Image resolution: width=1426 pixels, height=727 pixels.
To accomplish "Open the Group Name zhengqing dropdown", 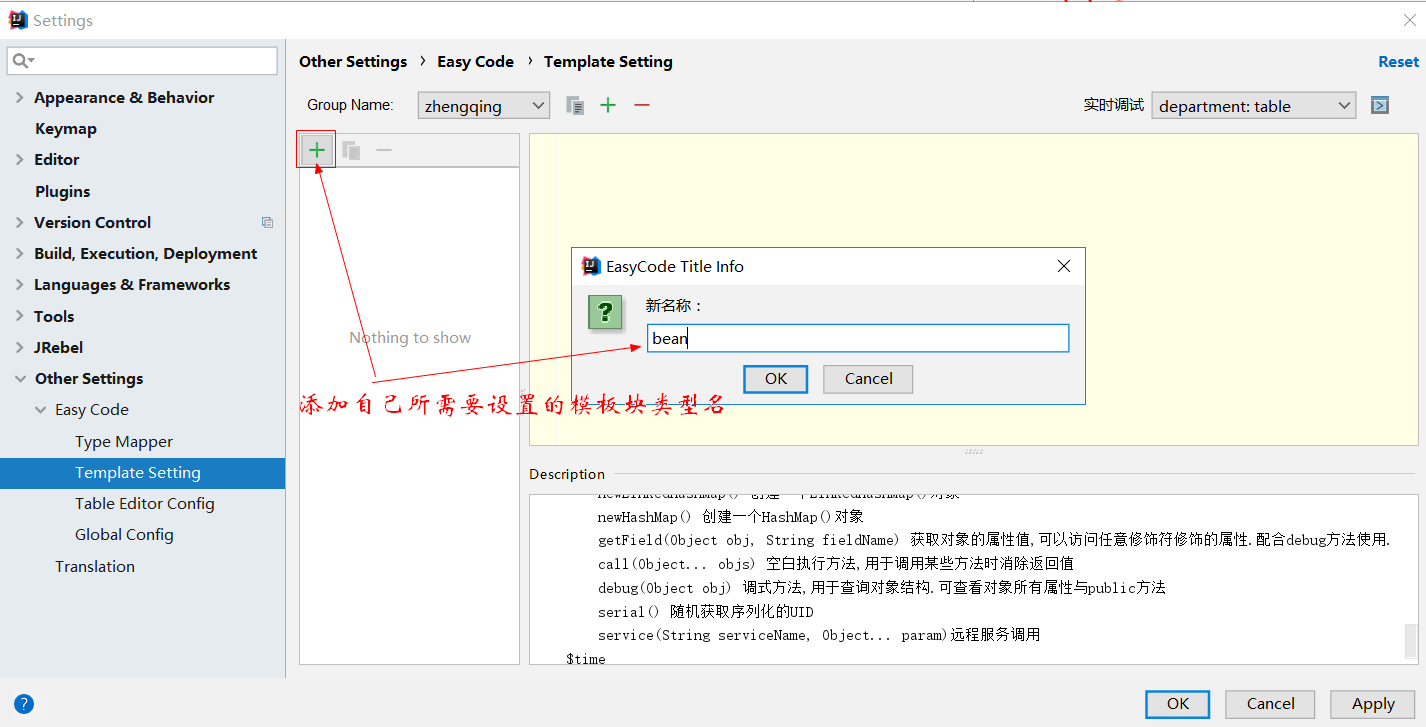I will 484,106.
